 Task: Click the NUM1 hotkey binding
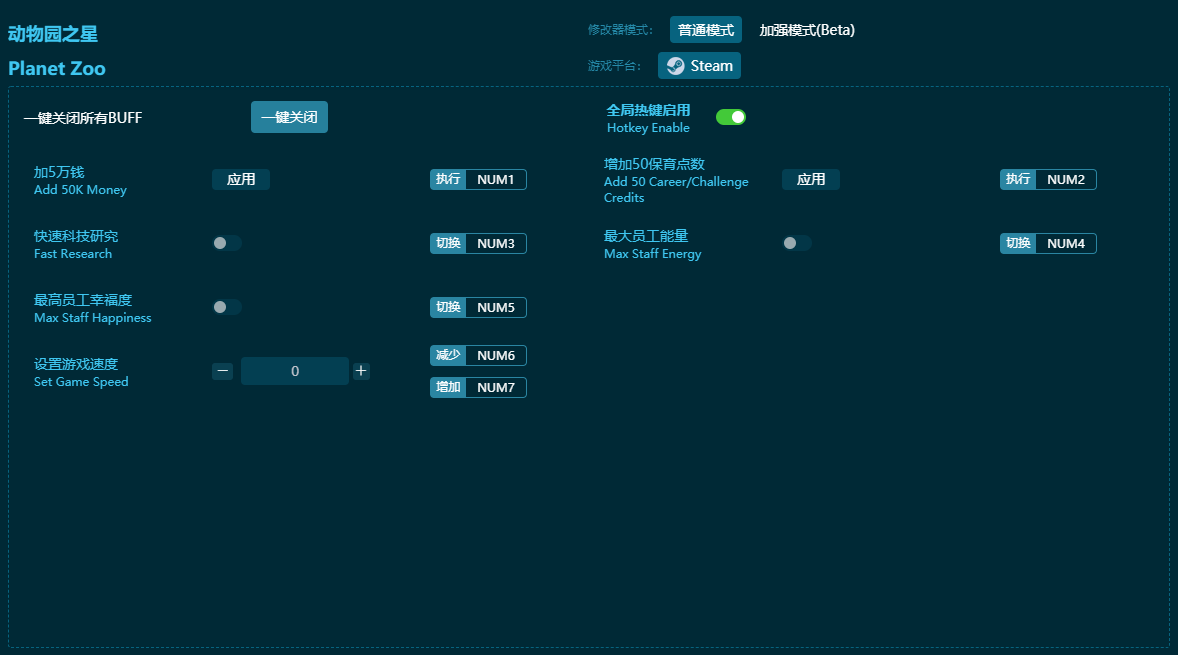pyautogui.click(x=495, y=180)
